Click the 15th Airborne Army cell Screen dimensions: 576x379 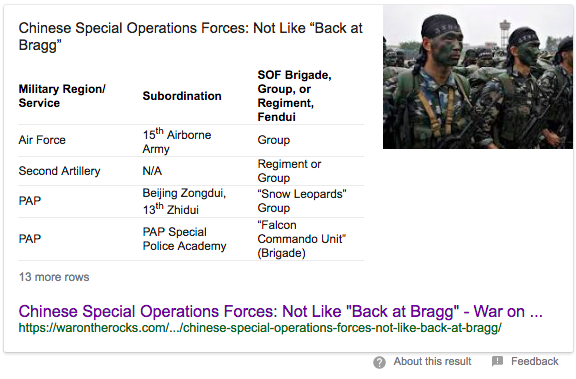(177, 141)
